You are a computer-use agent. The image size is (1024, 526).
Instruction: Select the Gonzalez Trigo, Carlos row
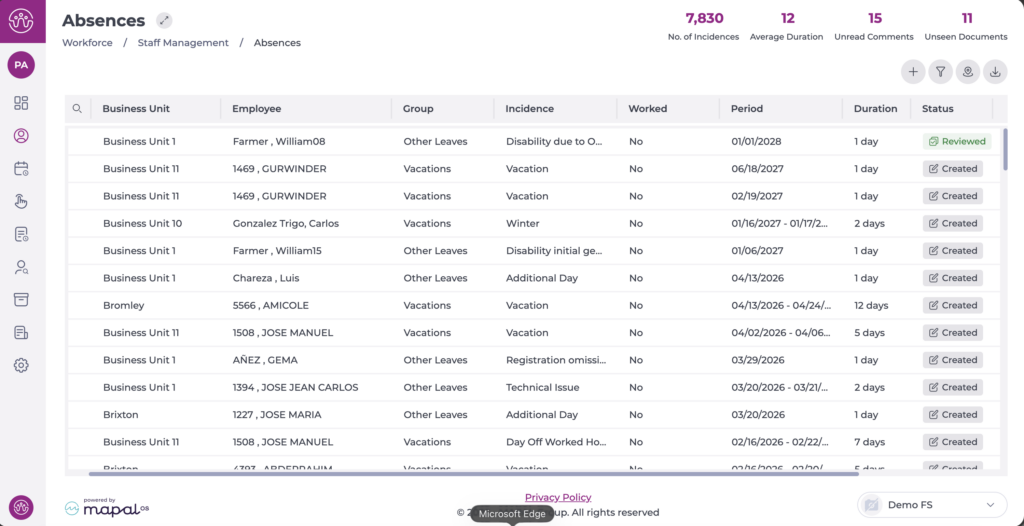[x=285, y=223]
